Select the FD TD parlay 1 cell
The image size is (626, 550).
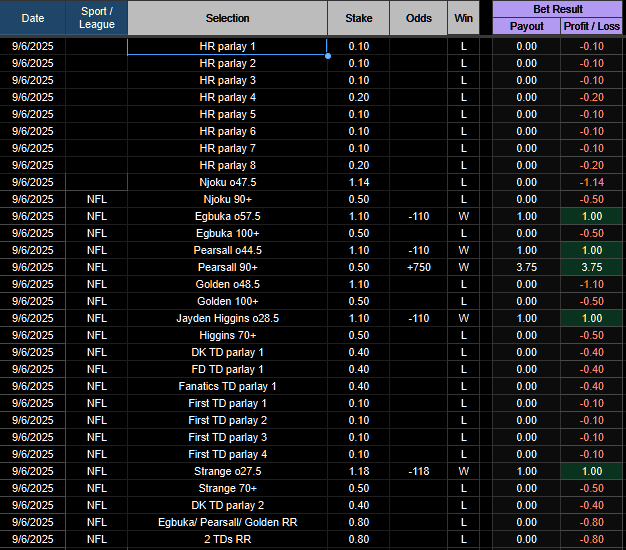coord(228,369)
